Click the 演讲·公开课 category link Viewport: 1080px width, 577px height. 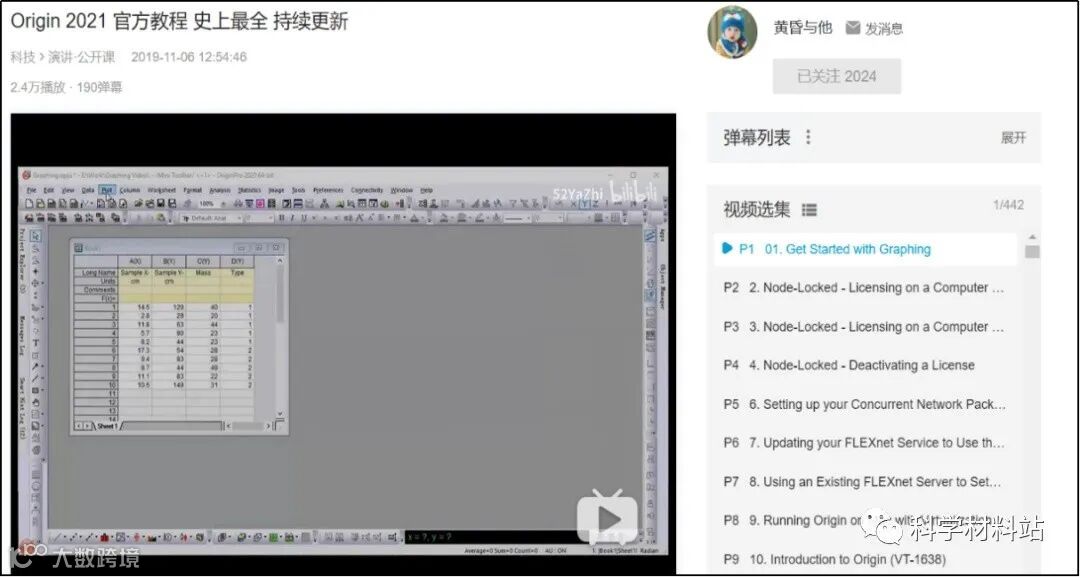pyautogui.click(x=82, y=57)
